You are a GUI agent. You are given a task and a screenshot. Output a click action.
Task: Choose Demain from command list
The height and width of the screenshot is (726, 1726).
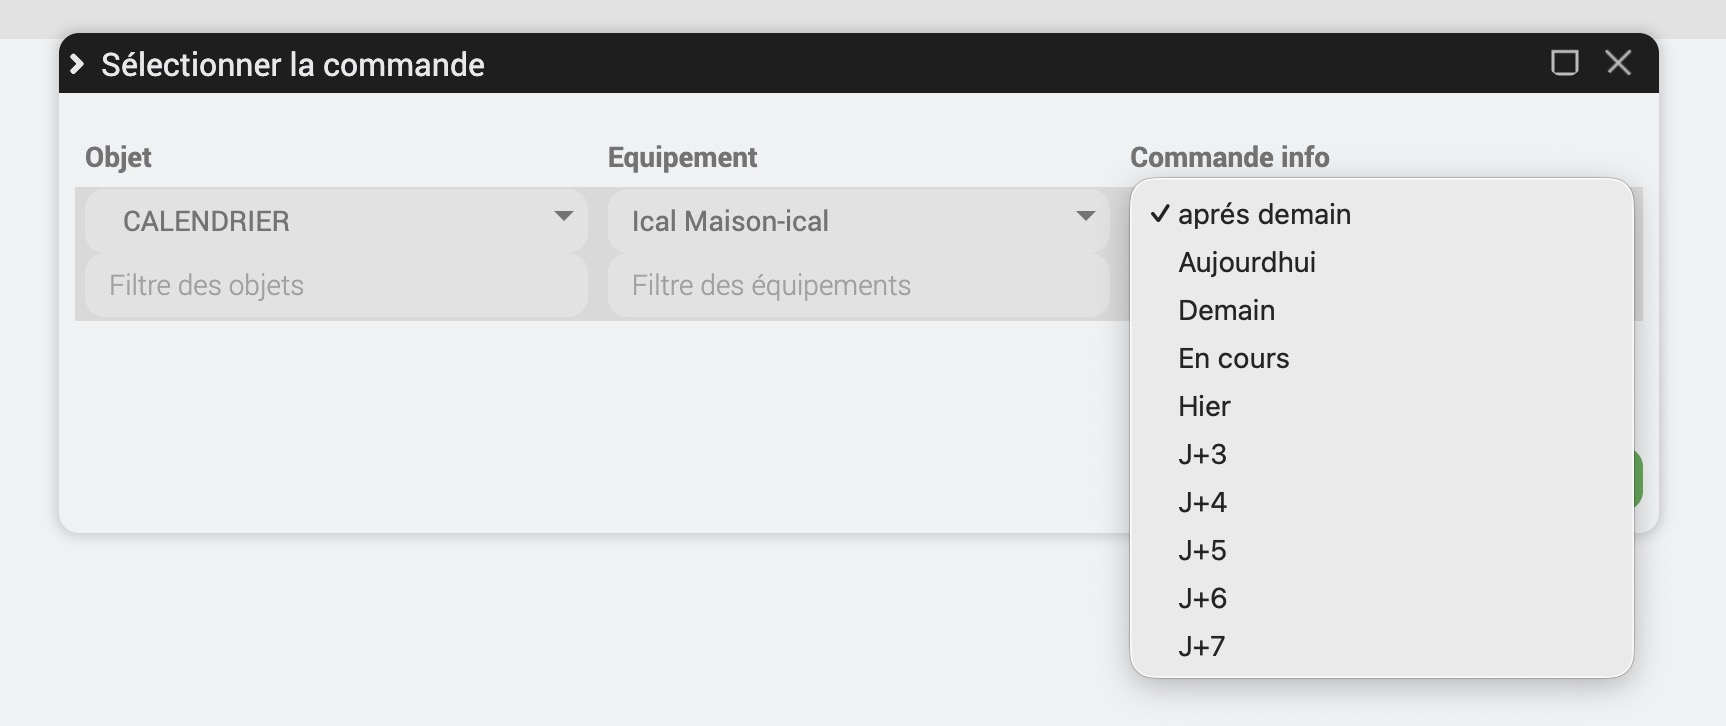1226,310
